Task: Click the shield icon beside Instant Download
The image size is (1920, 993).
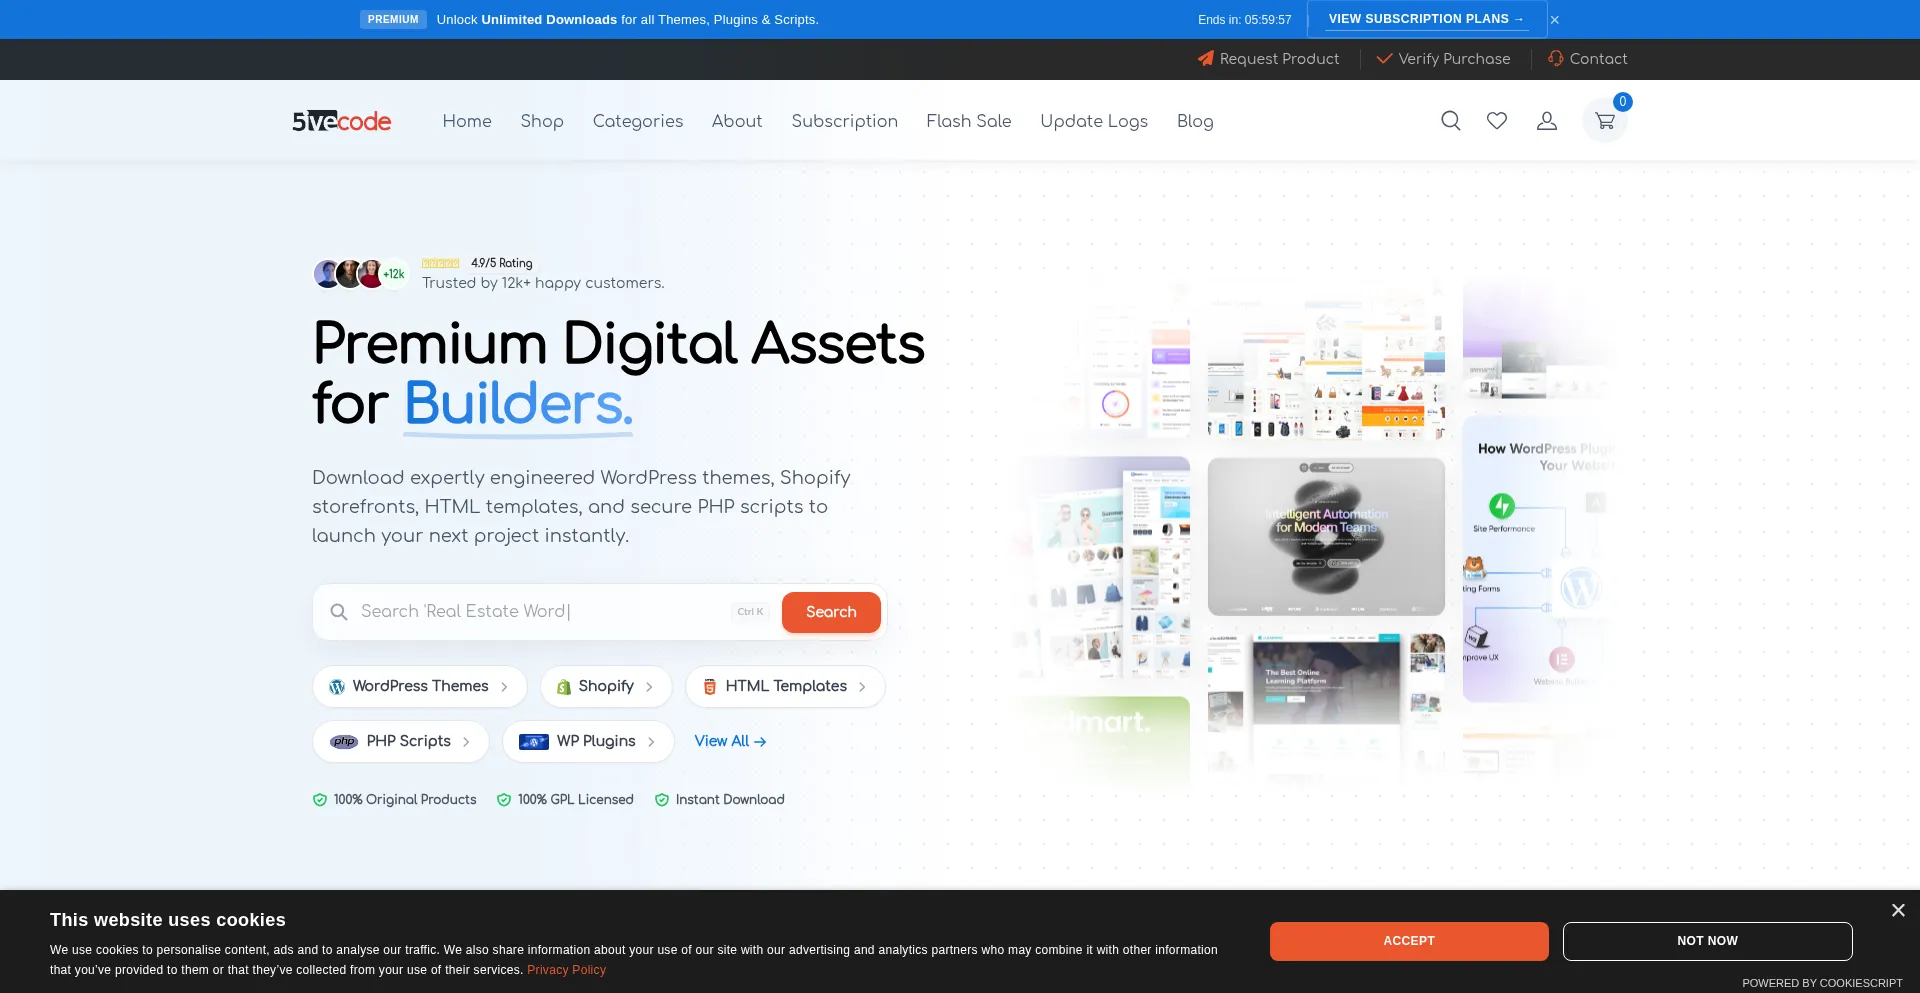Action: [x=662, y=800]
